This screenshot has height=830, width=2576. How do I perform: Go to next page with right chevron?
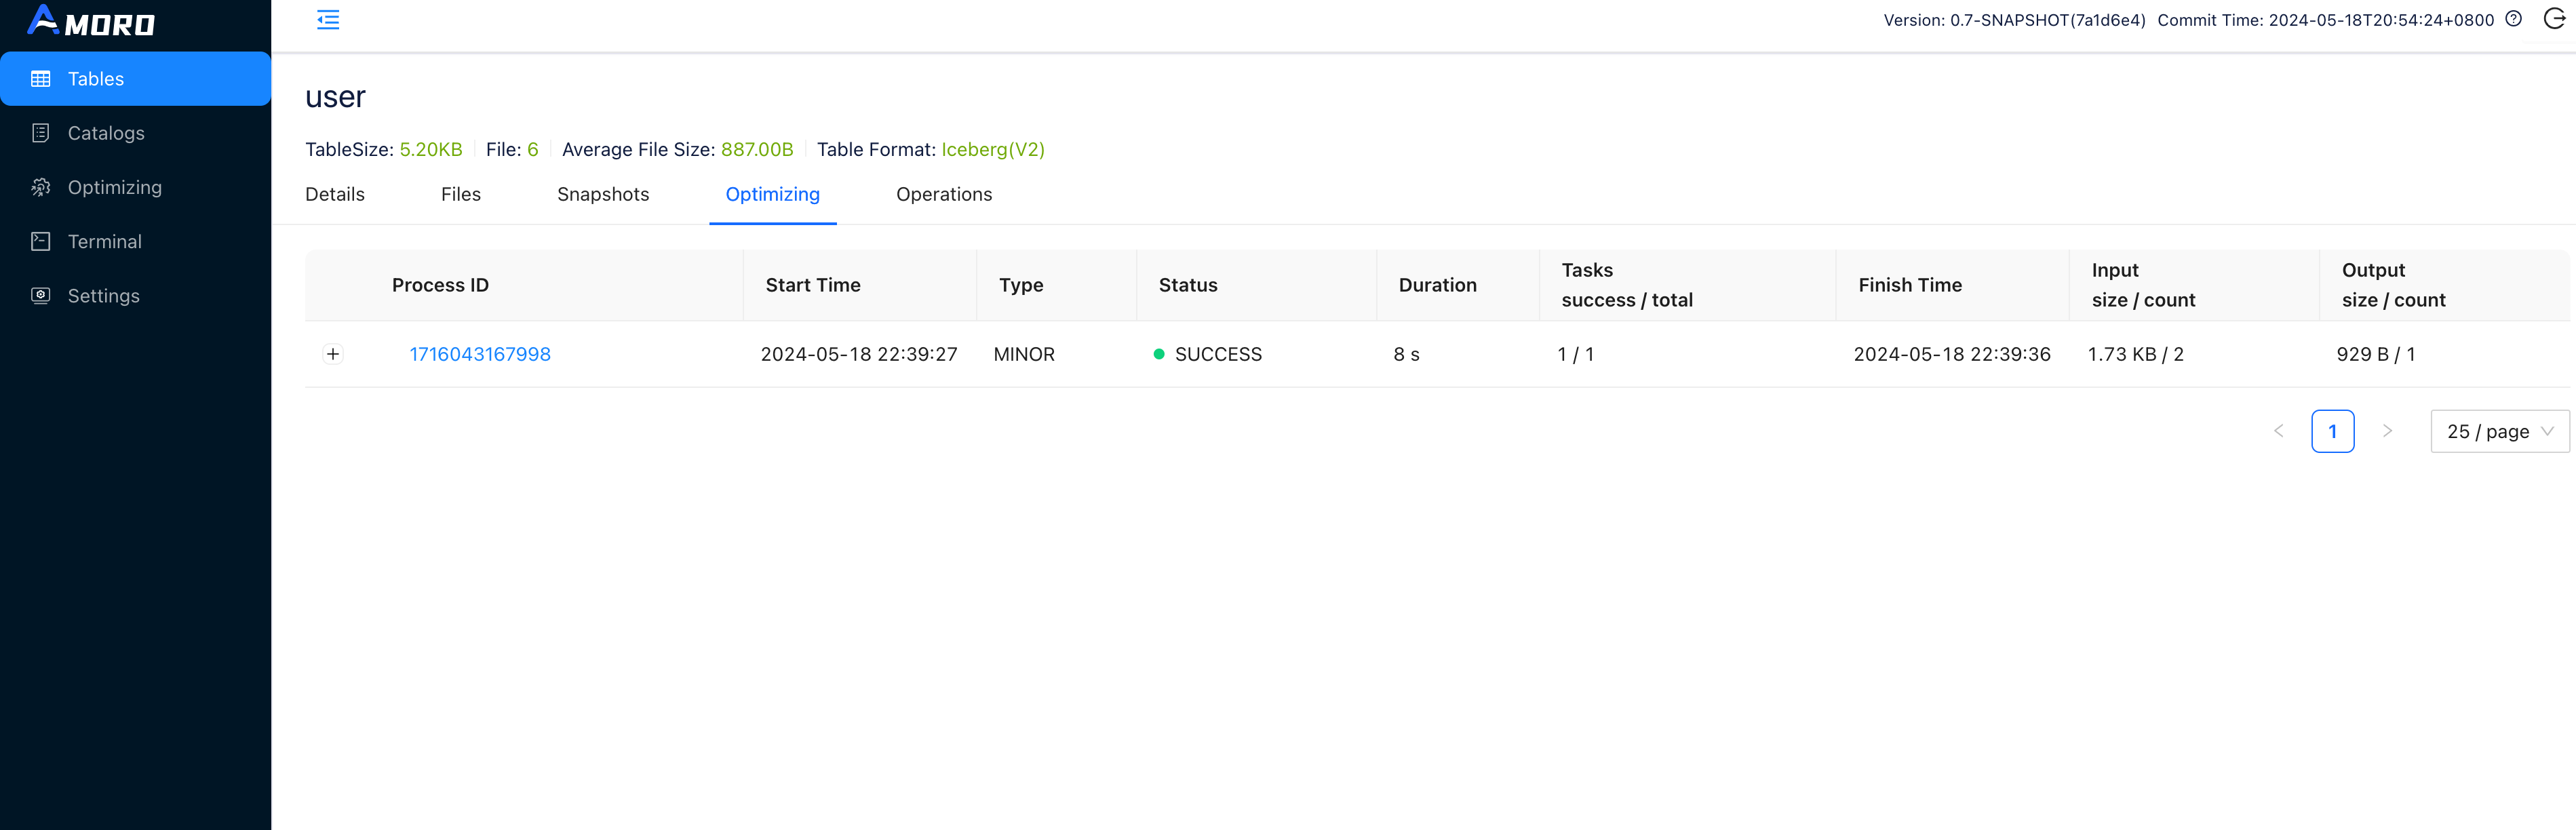2387,431
